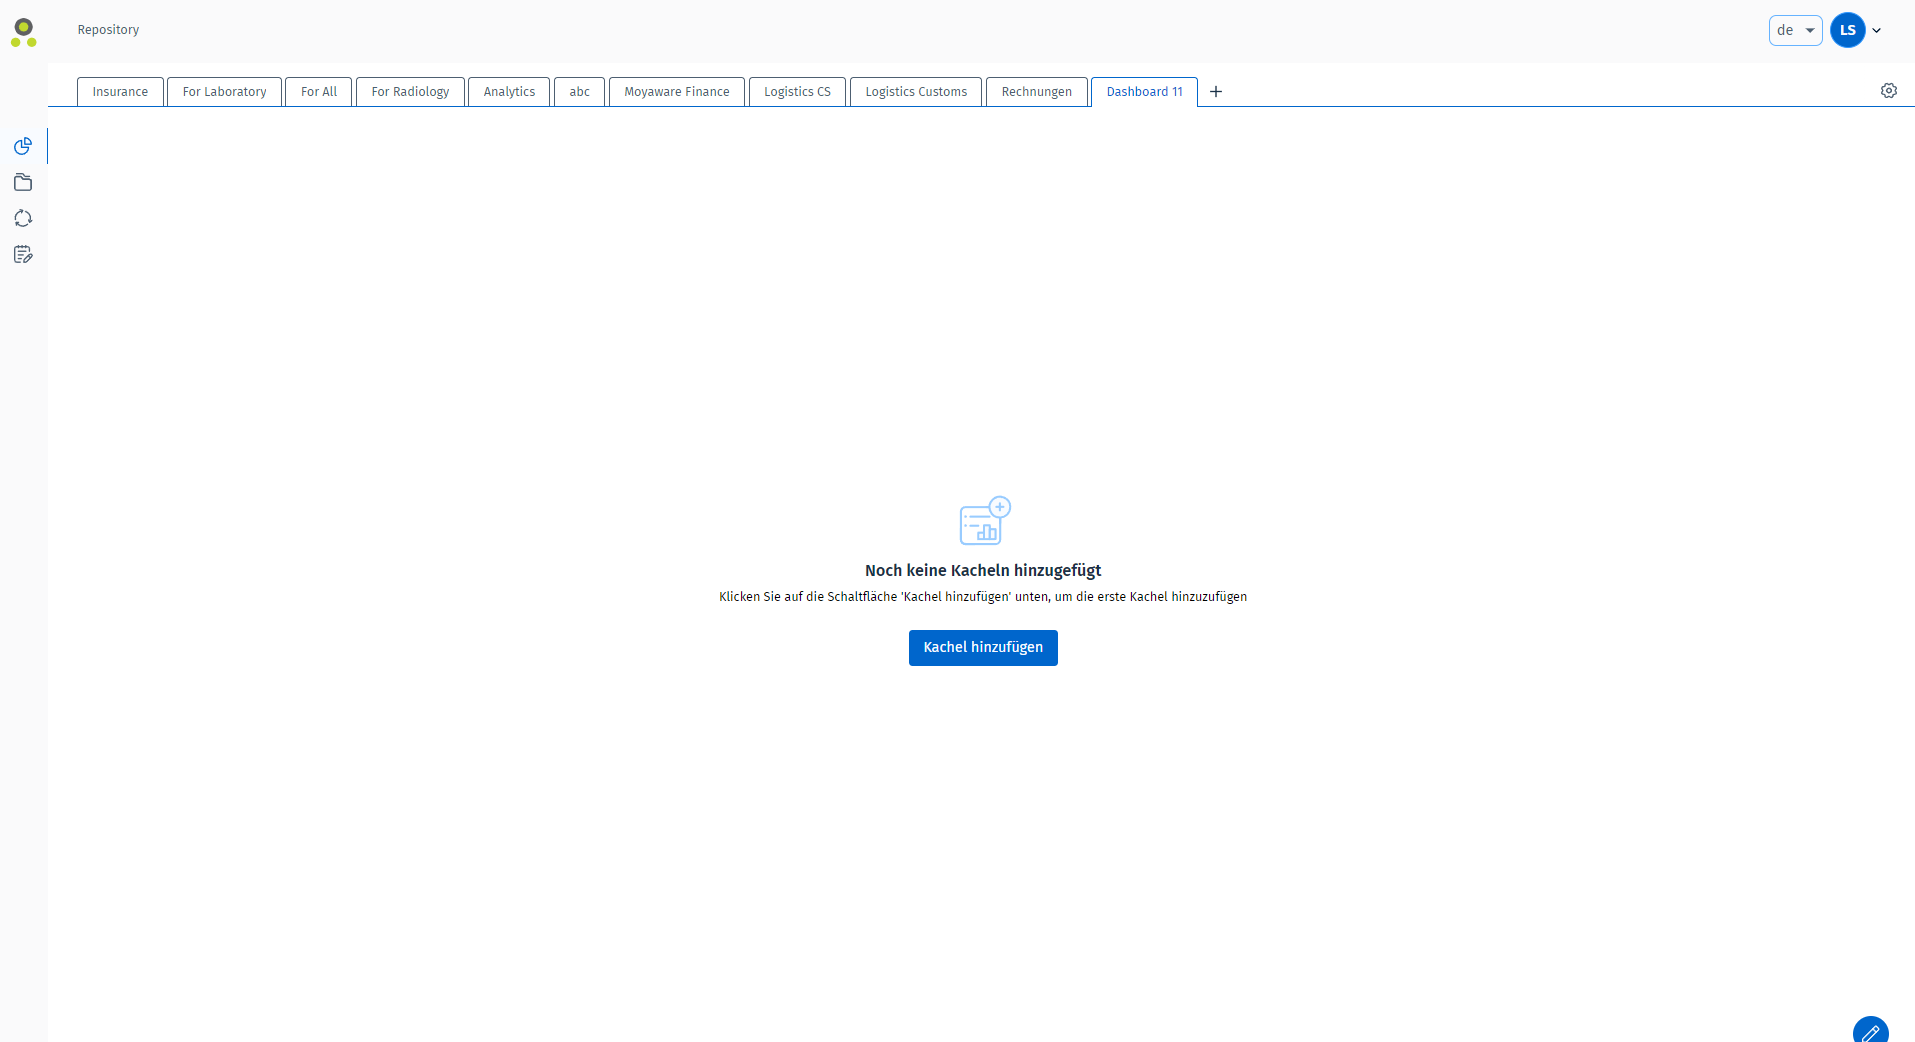Viewport: 1915px width, 1042px height.
Task: Switch to the For Laboratory tab
Action: (224, 91)
